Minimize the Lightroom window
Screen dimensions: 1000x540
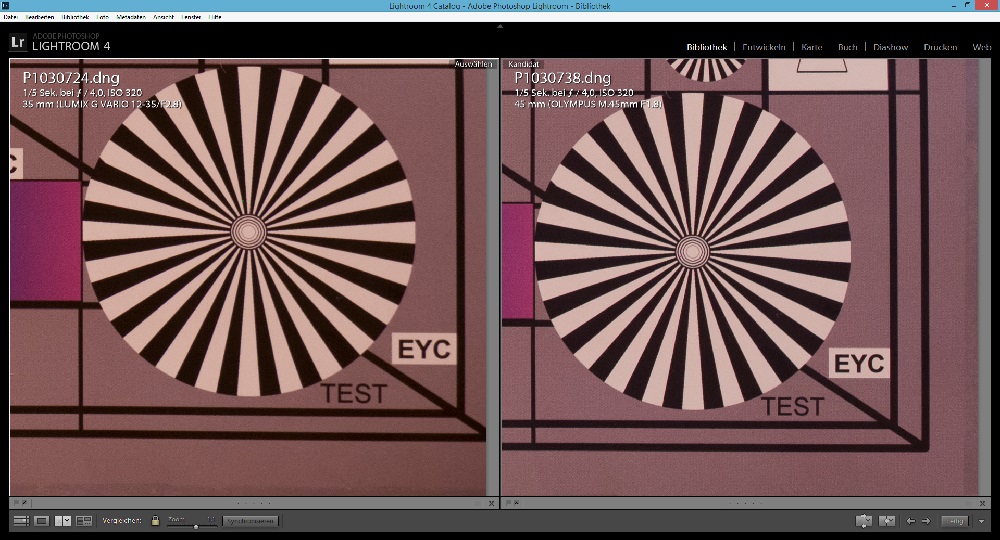point(955,6)
